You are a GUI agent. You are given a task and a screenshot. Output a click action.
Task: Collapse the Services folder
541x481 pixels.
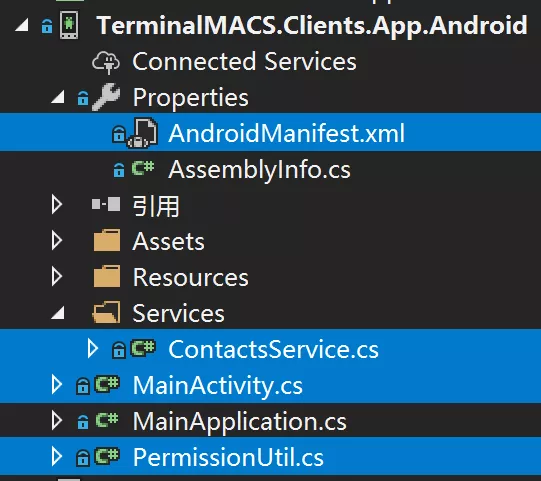[x=58, y=313]
